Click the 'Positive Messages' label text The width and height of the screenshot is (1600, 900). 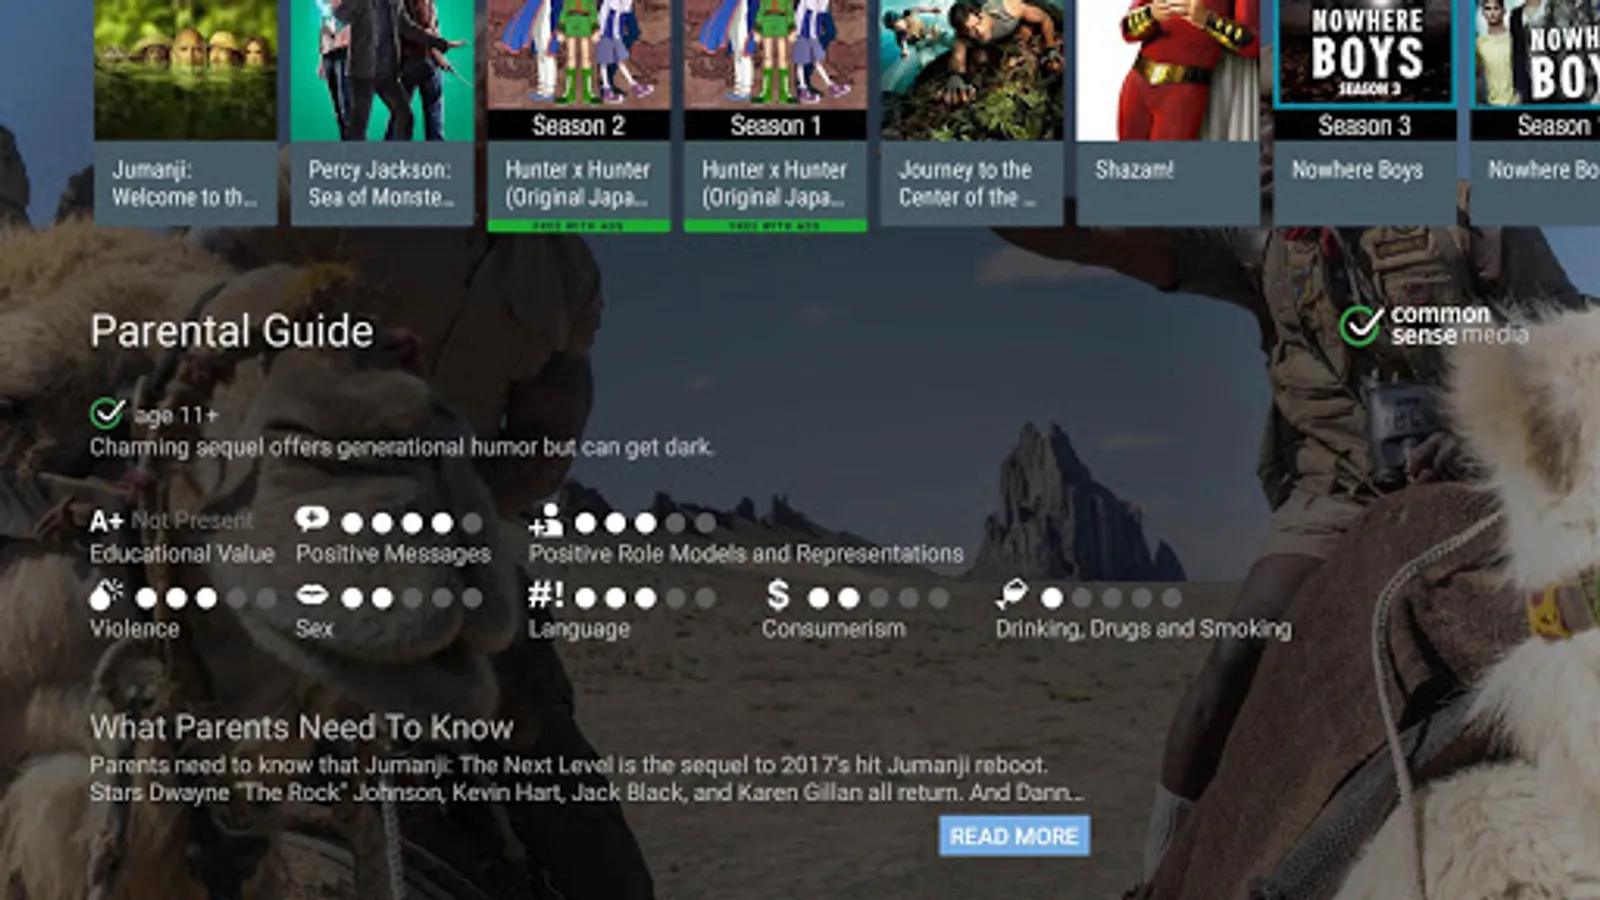[394, 554]
